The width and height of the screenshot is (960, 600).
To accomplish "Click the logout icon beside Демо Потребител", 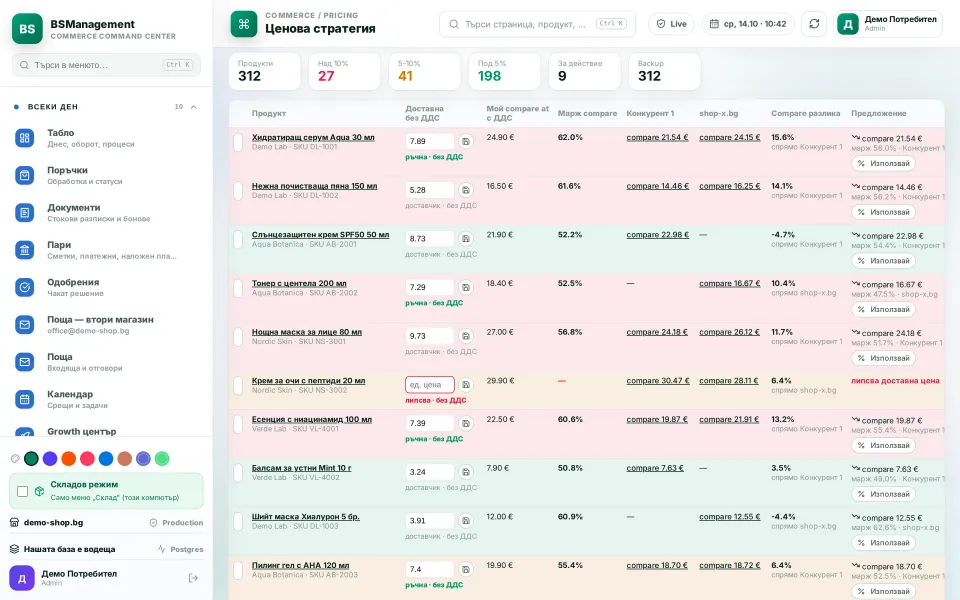I will pyautogui.click(x=193, y=578).
